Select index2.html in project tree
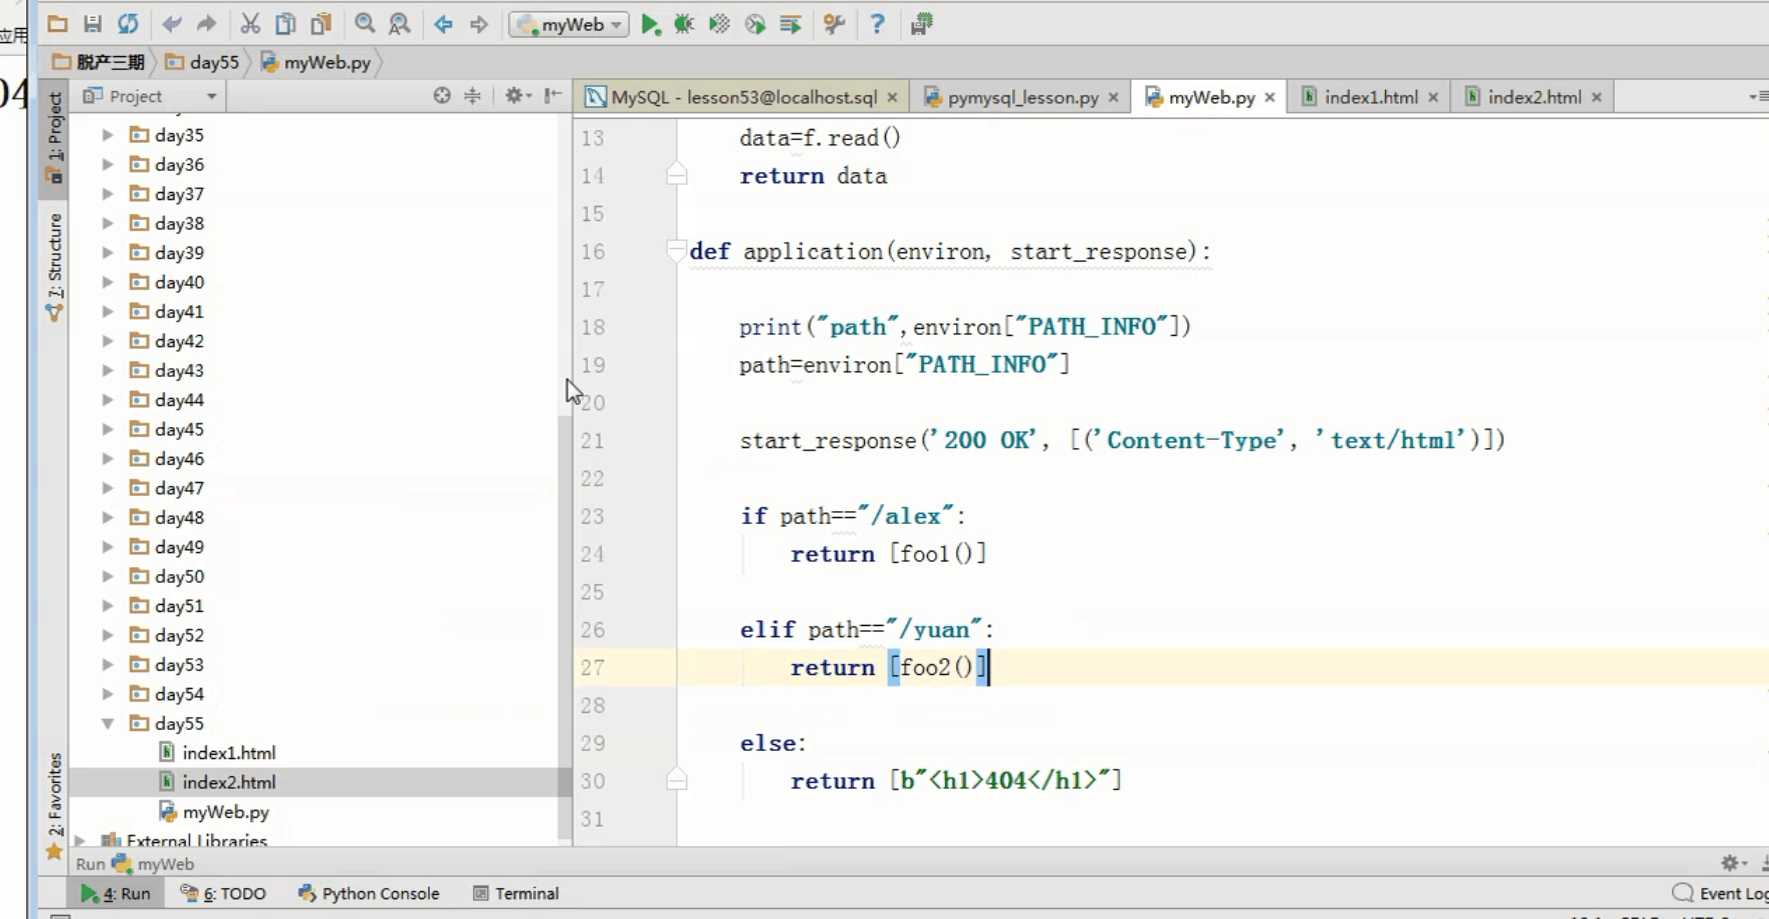Viewport: 1769px width, 919px height. coord(228,782)
